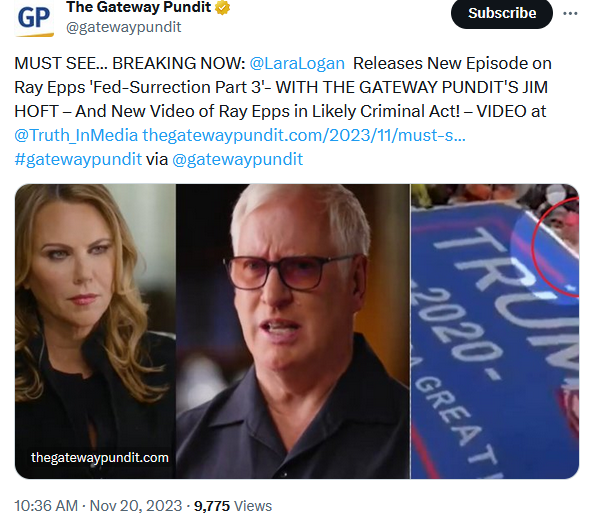Viewport: 594px width, 530px height.
Task: Click the @gatewaypundit mention after via
Action: pos(238,159)
